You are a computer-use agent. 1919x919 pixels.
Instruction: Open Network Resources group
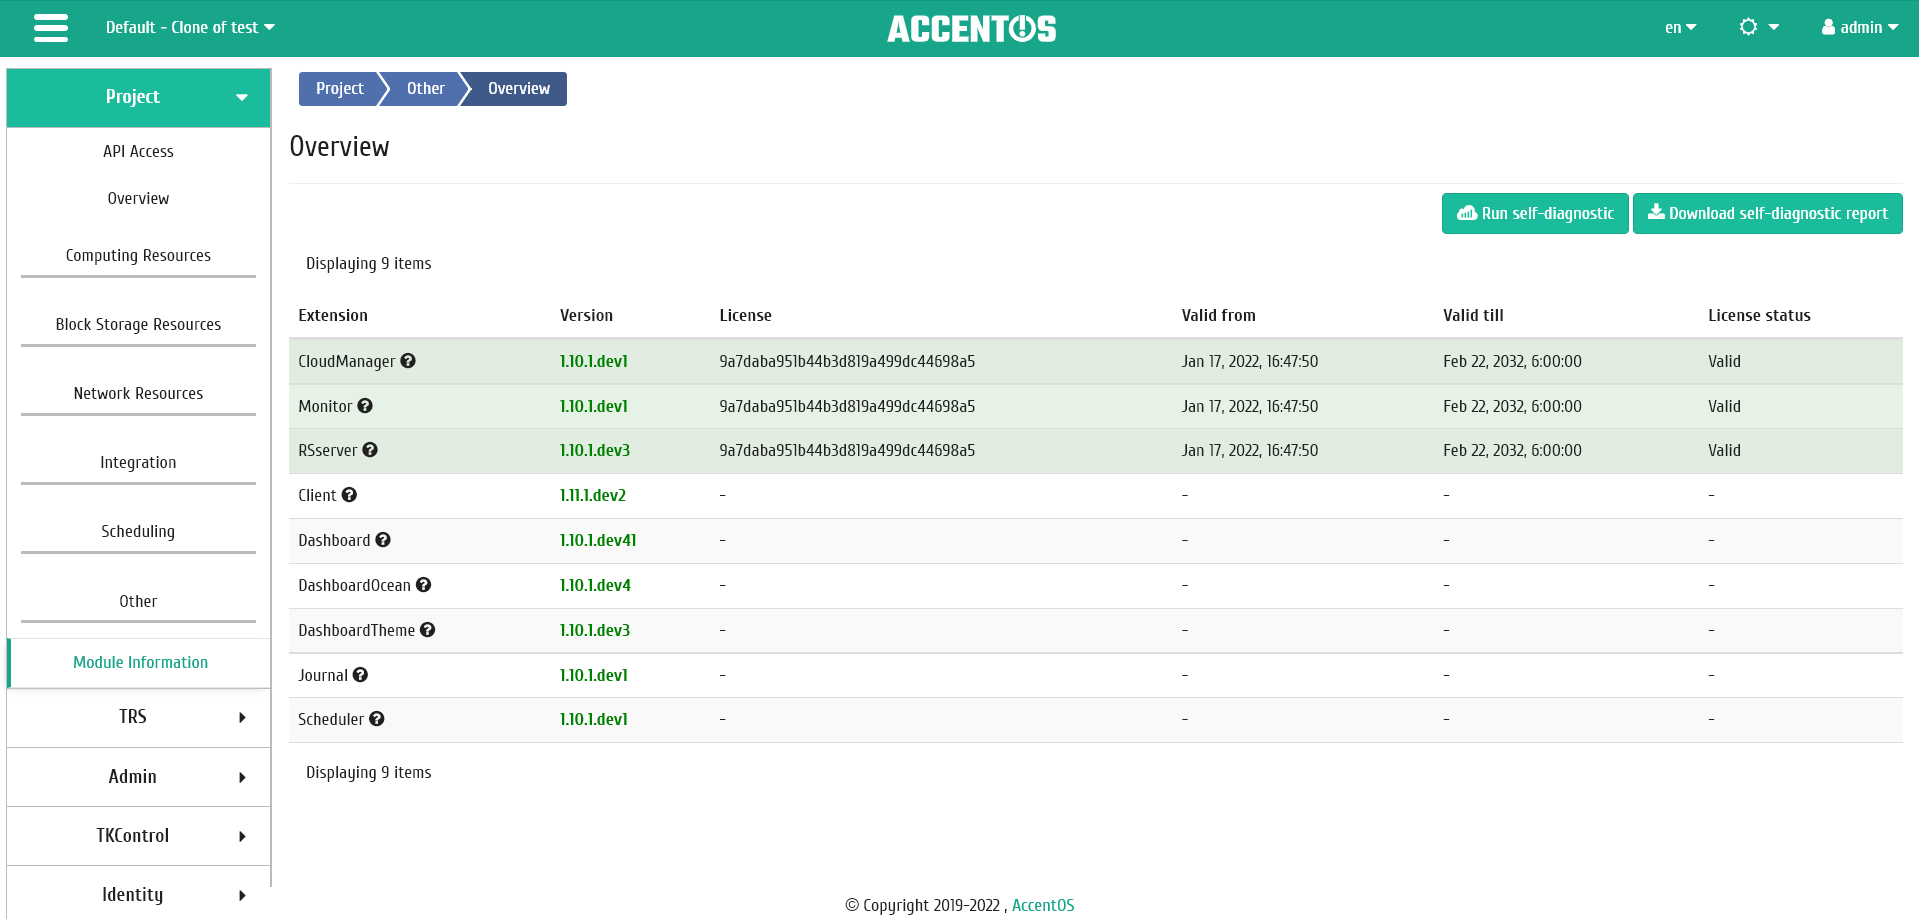click(139, 394)
